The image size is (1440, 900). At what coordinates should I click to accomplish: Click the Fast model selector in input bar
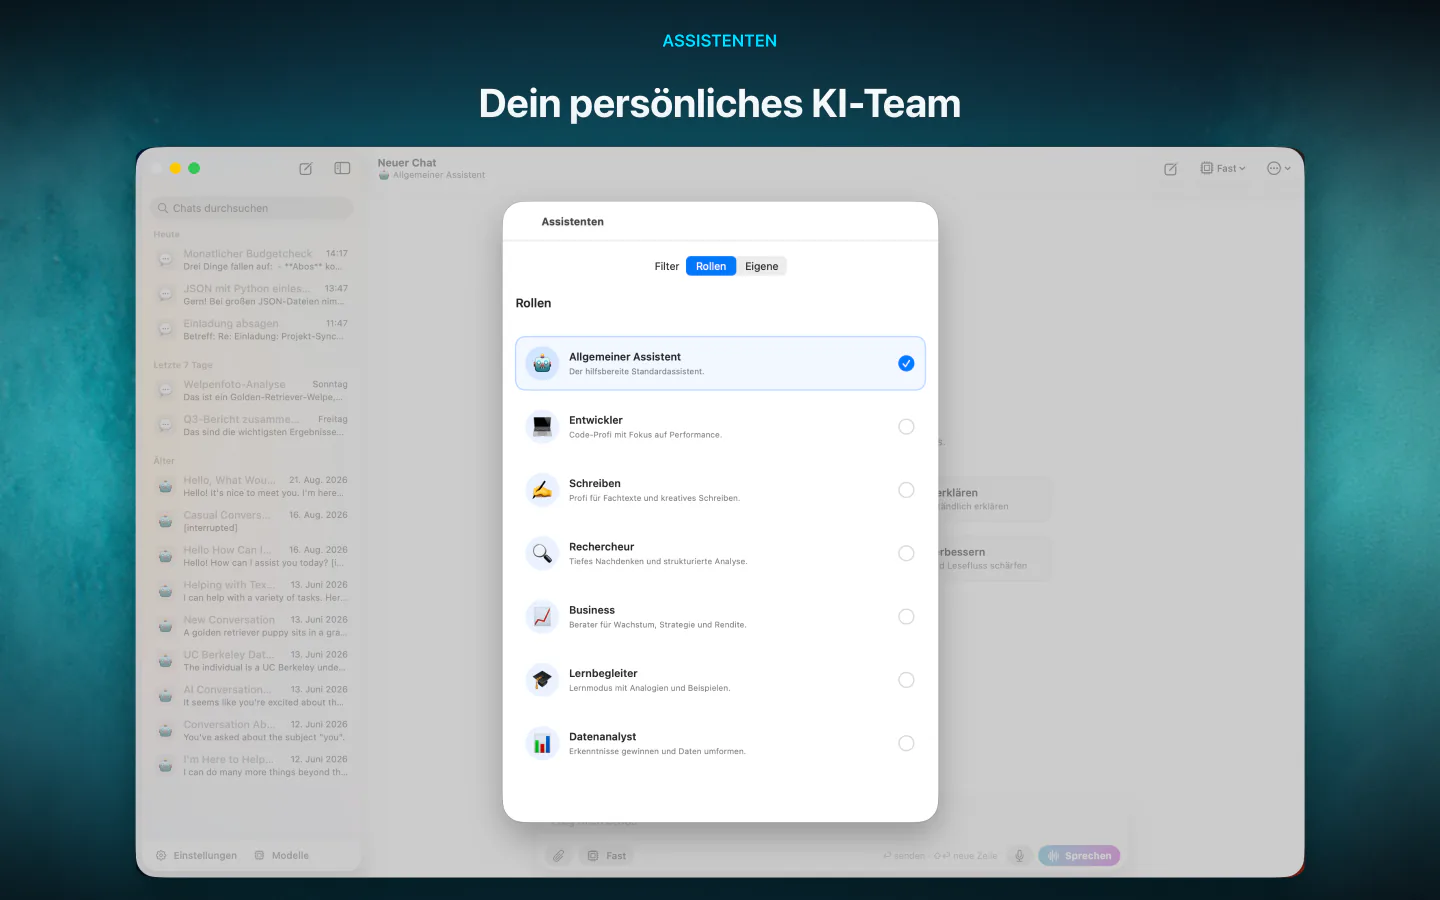[x=607, y=856]
